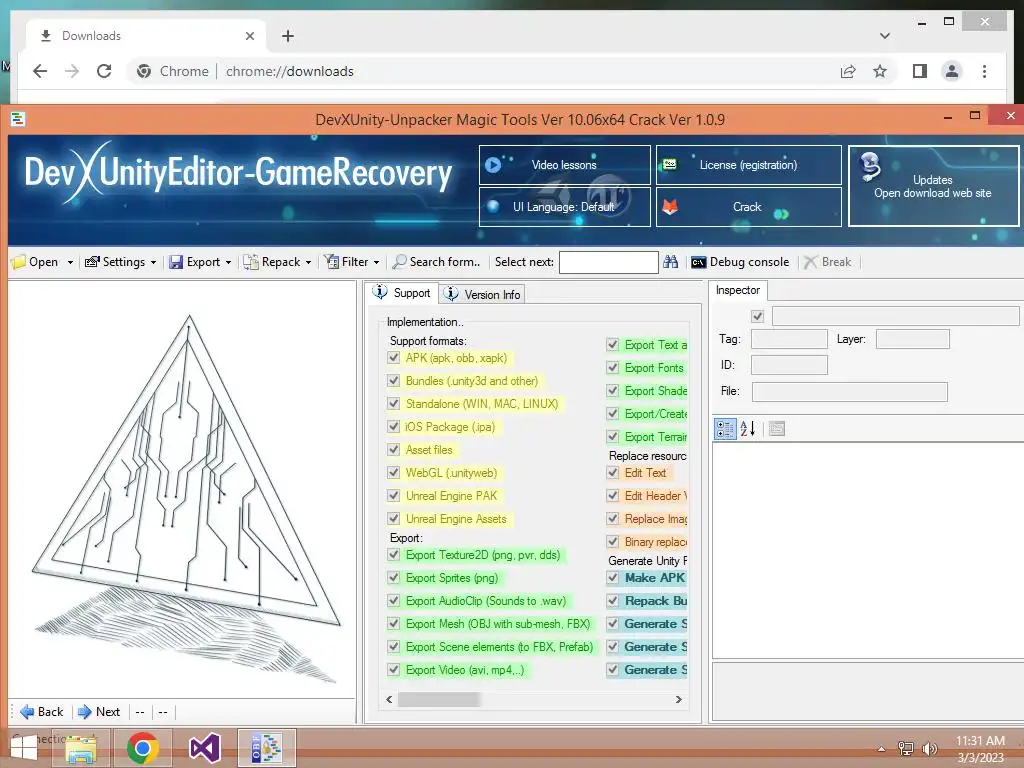Click DevXUnity taskbar icon
The width and height of the screenshot is (1024, 768).
coord(266,748)
